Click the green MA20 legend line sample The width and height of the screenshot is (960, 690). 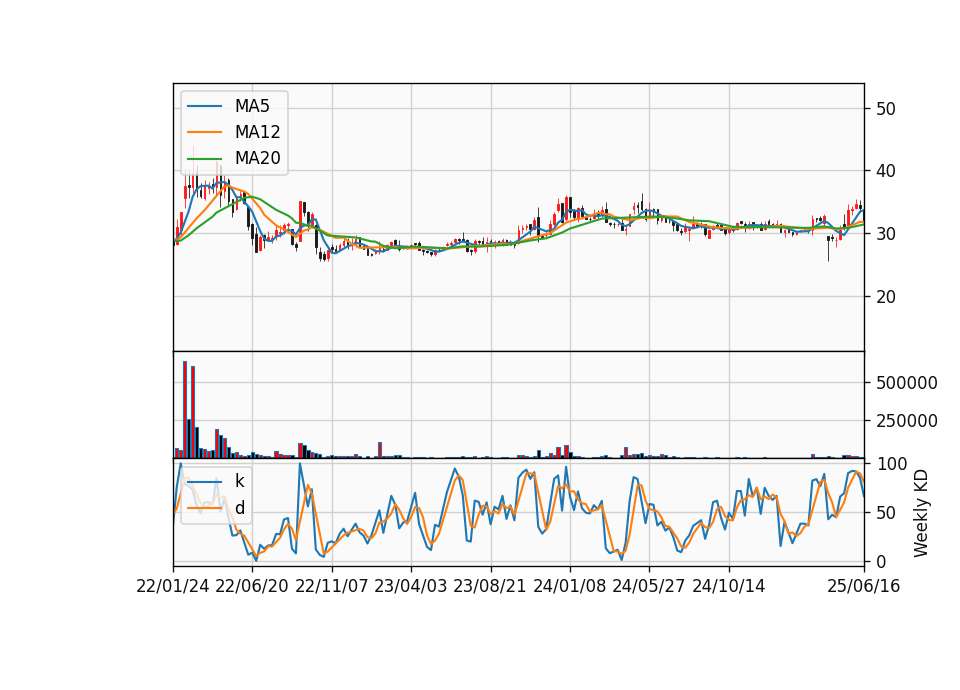coord(204,159)
